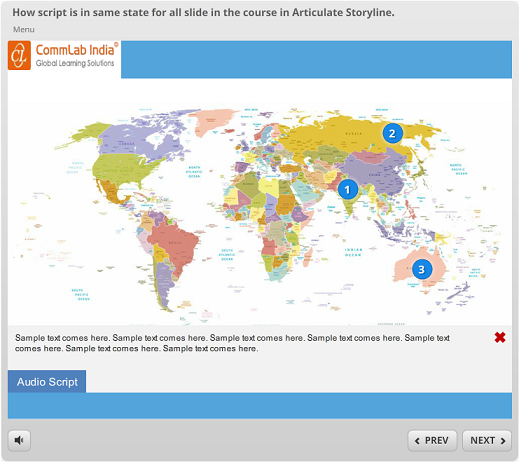Click the slide title heading text

click(x=203, y=12)
